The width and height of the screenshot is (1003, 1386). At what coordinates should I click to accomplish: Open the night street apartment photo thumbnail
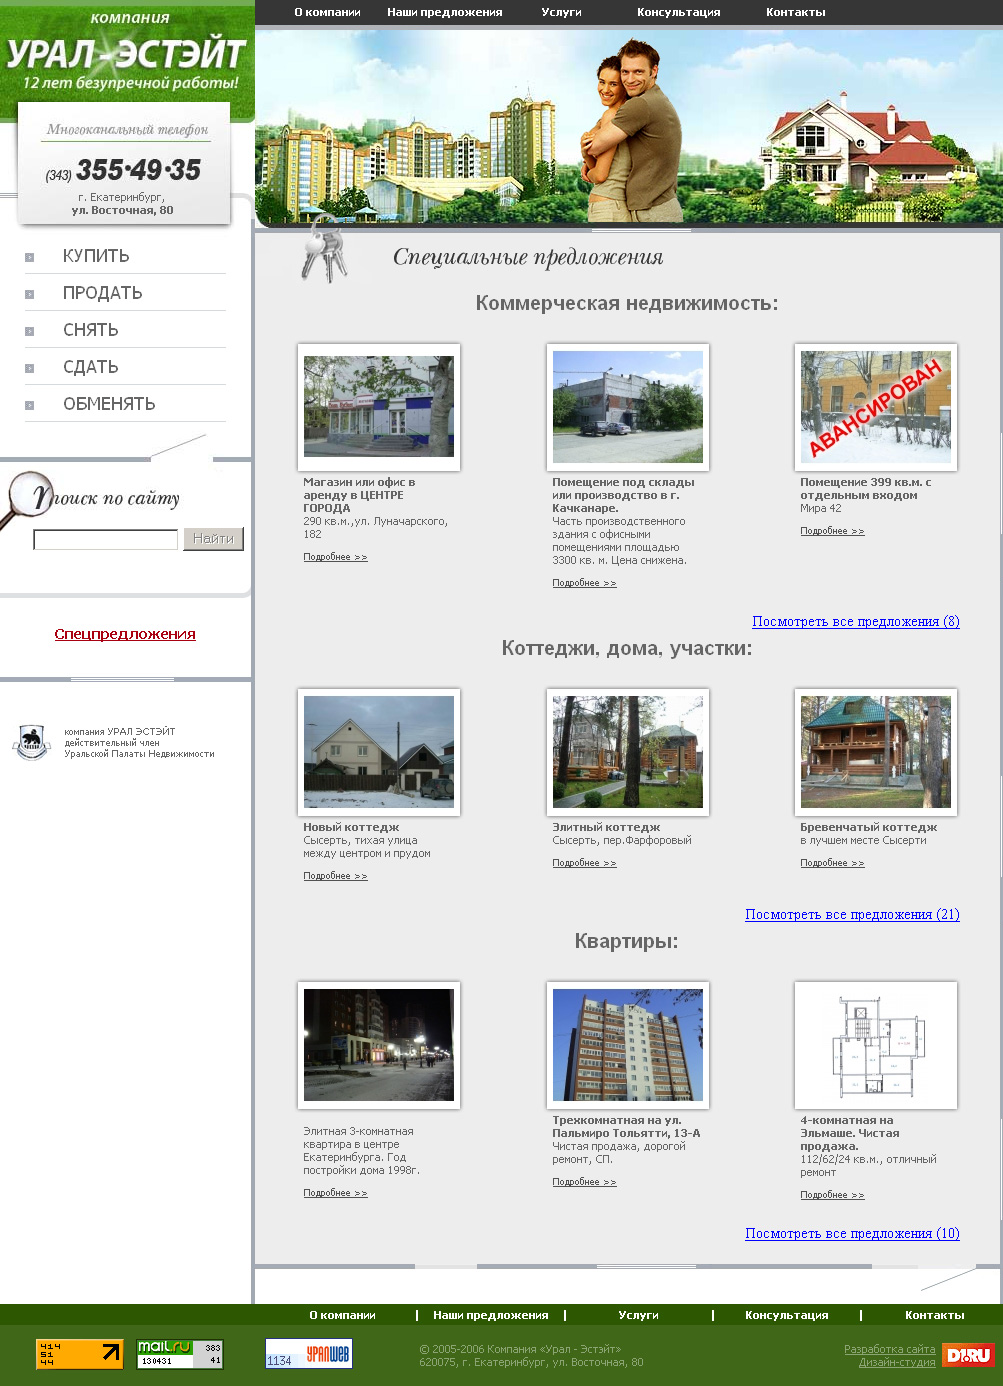[x=379, y=1045]
